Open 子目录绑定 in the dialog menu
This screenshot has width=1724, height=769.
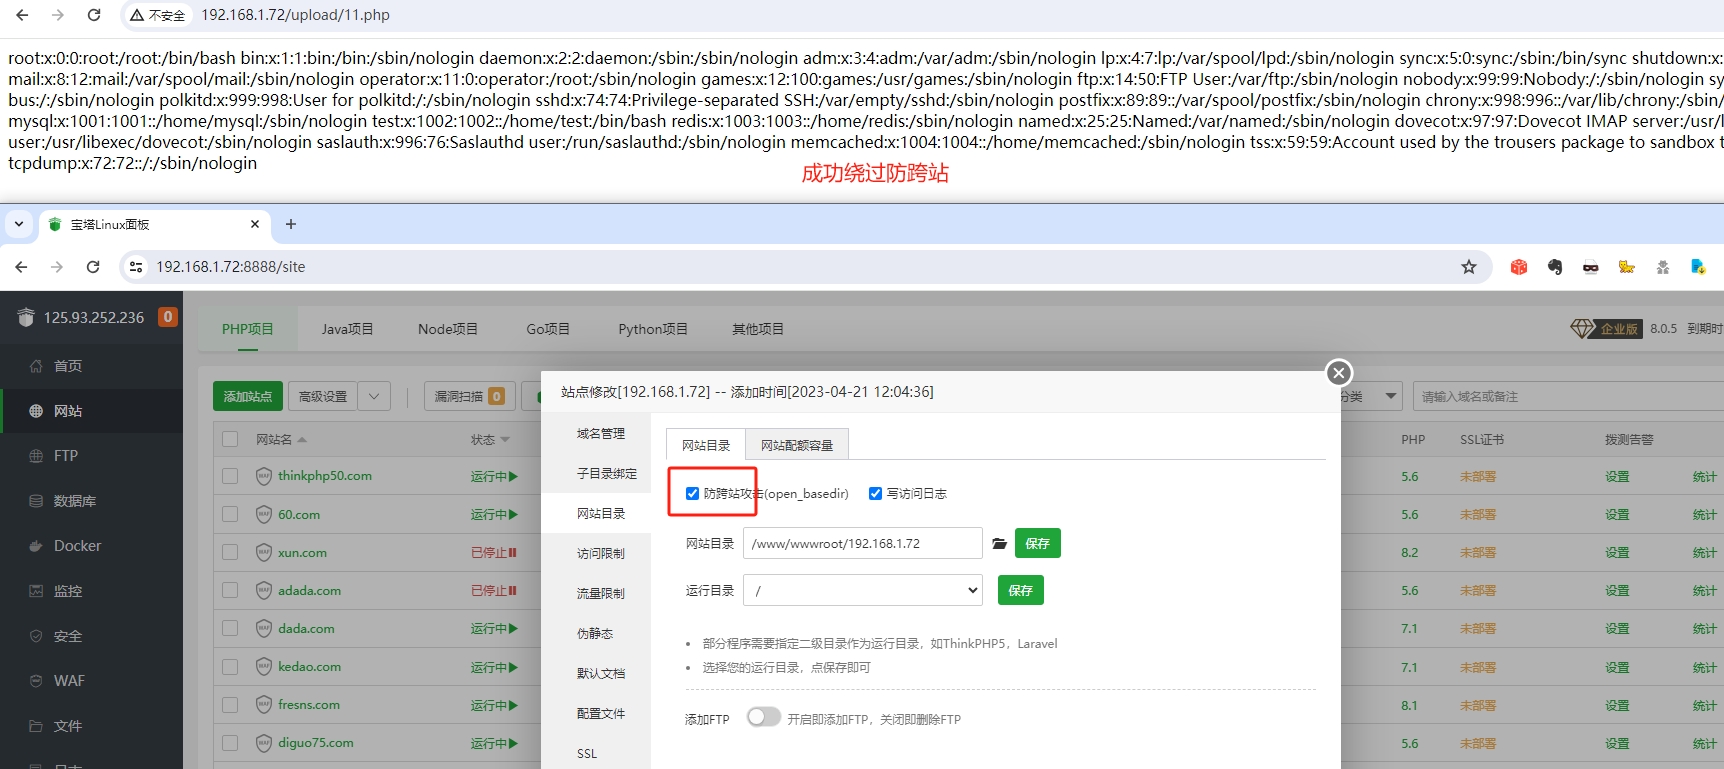point(606,473)
